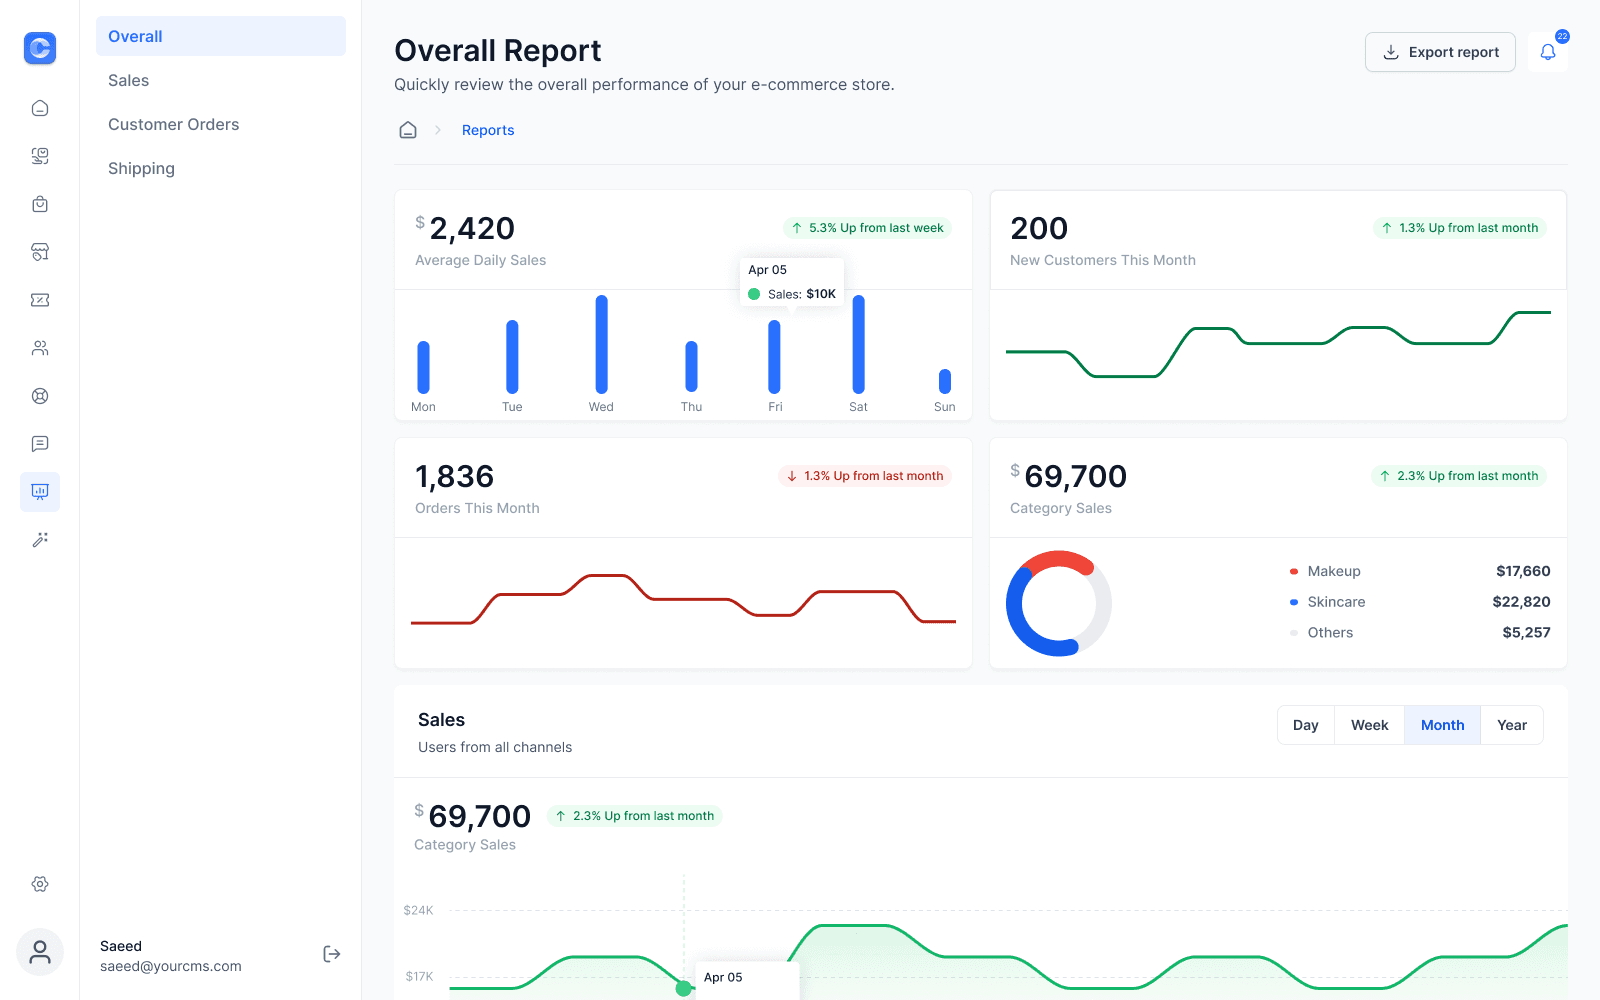Click the Orders This Month red line chart
The width and height of the screenshot is (1600, 1000).
click(x=683, y=599)
